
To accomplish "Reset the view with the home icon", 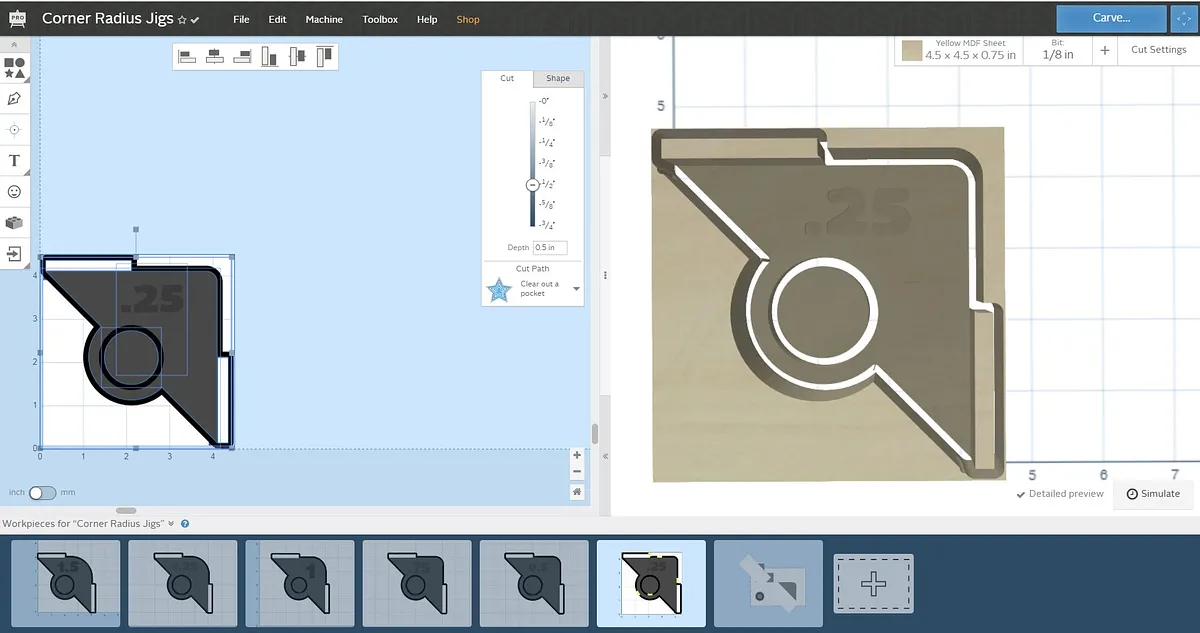I will (x=577, y=492).
